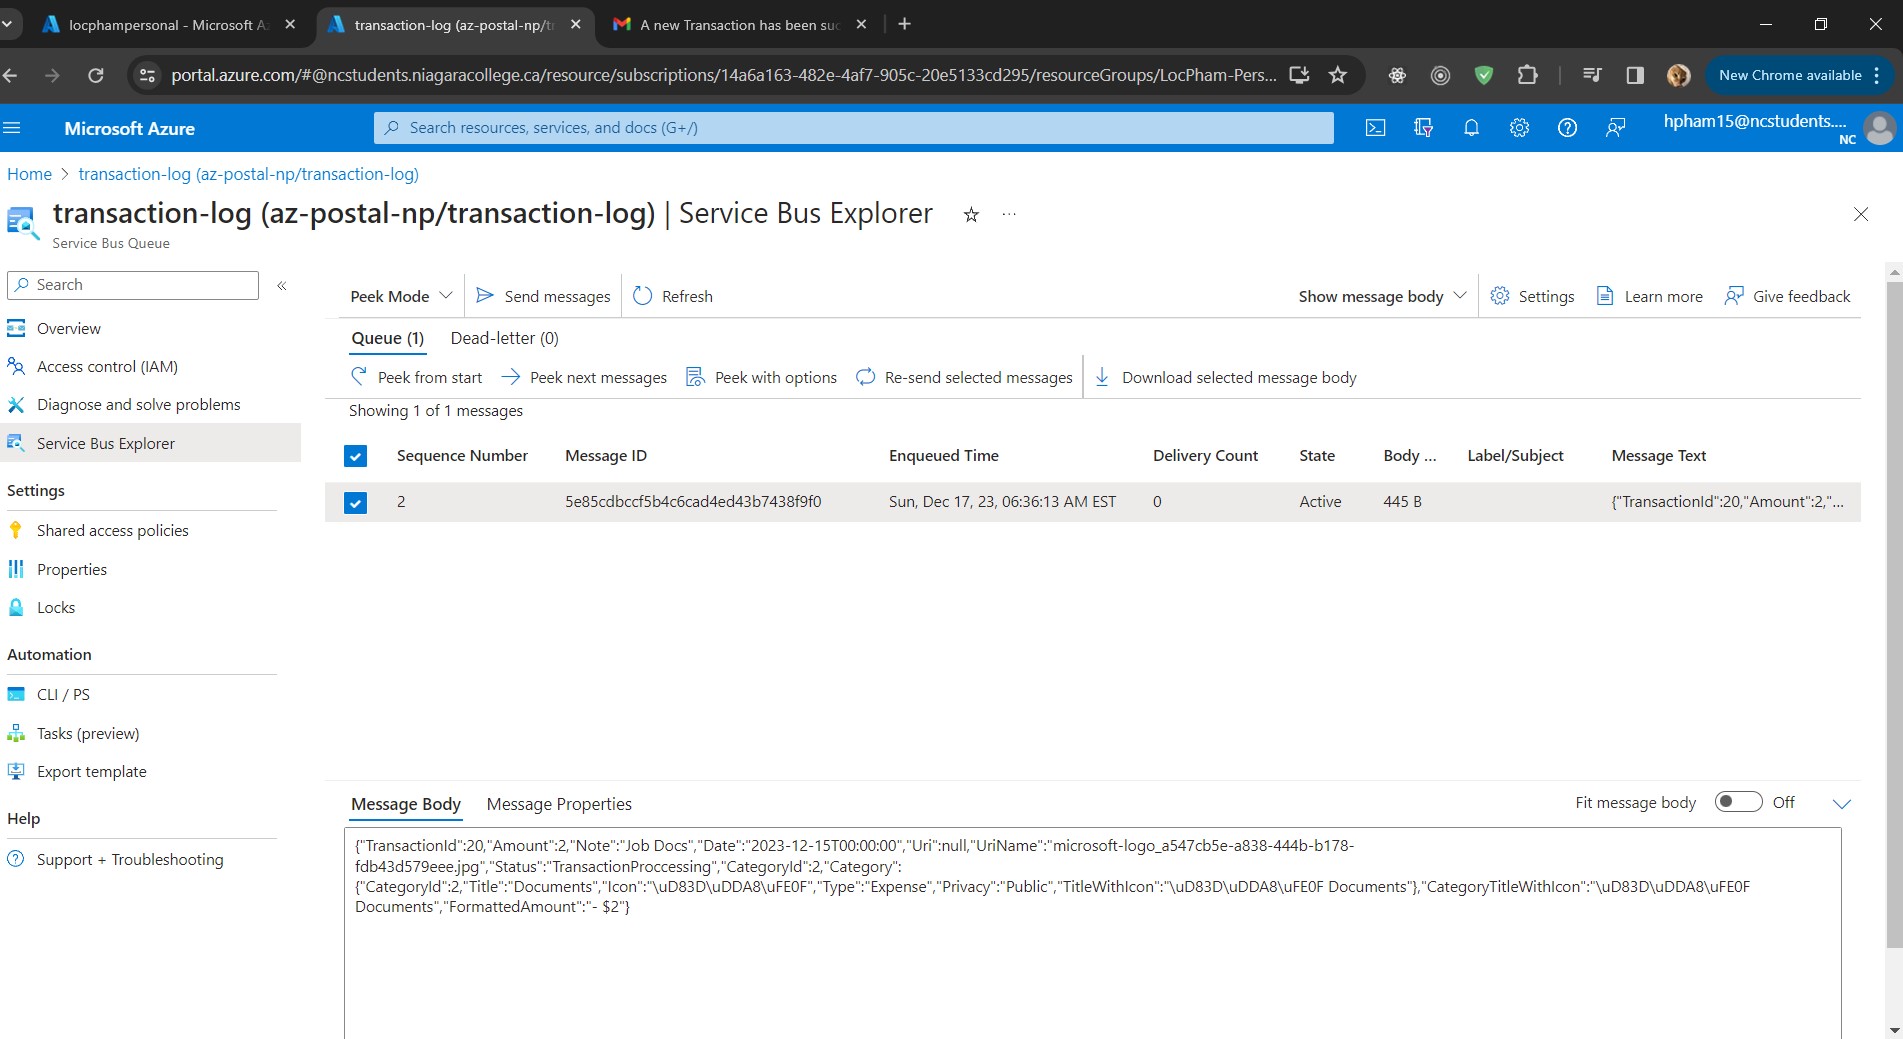Click Peek next messages
The image size is (1903, 1039).
point(584,377)
